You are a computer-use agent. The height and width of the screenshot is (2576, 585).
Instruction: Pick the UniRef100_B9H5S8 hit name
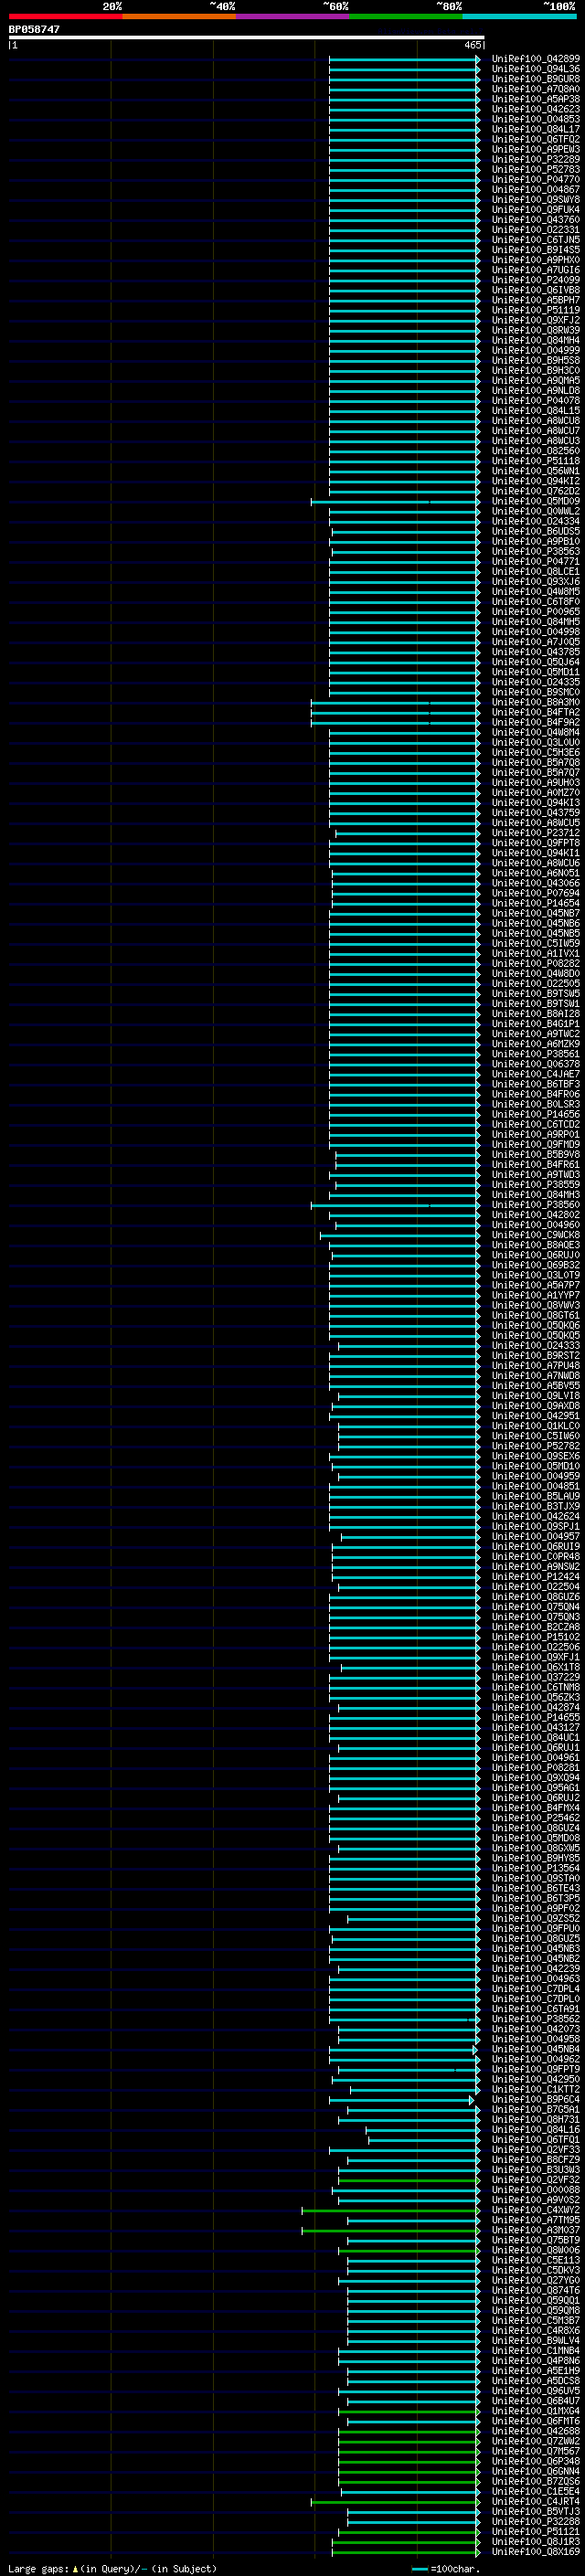[535, 360]
